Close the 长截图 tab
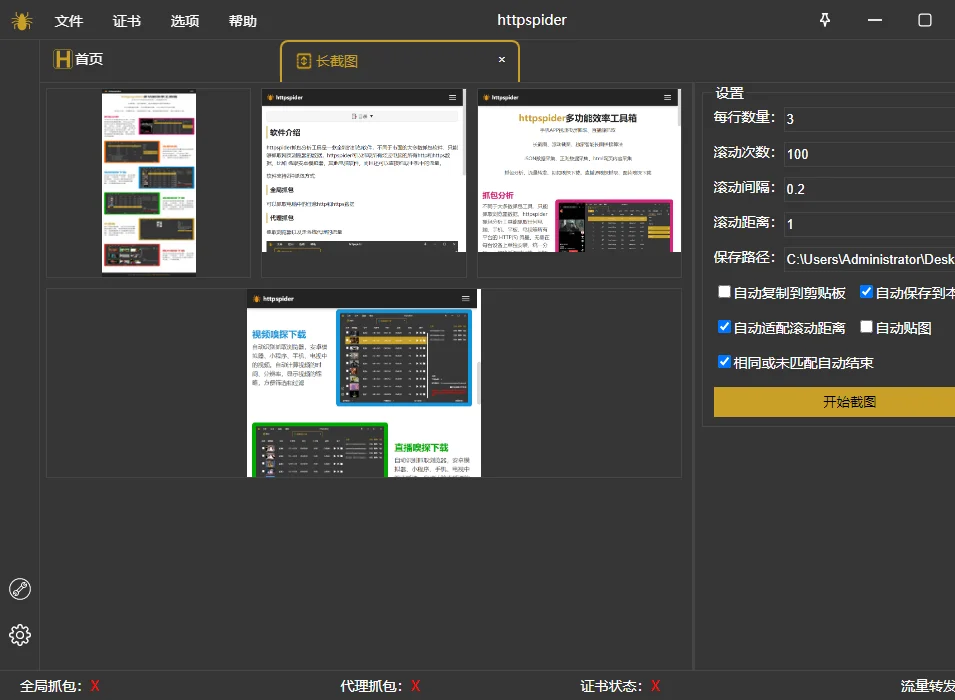955x700 pixels. click(x=502, y=59)
